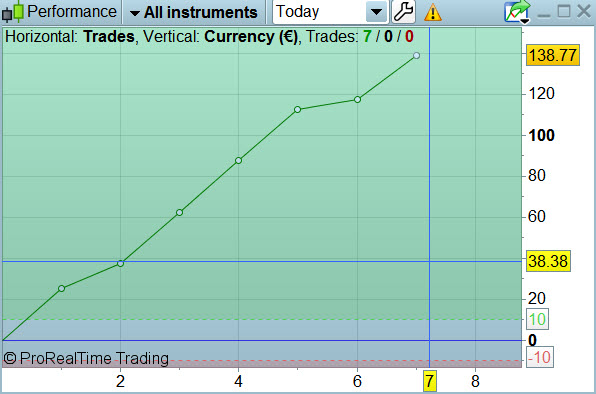Click the red -10 threshold label

tap(539, 357)
